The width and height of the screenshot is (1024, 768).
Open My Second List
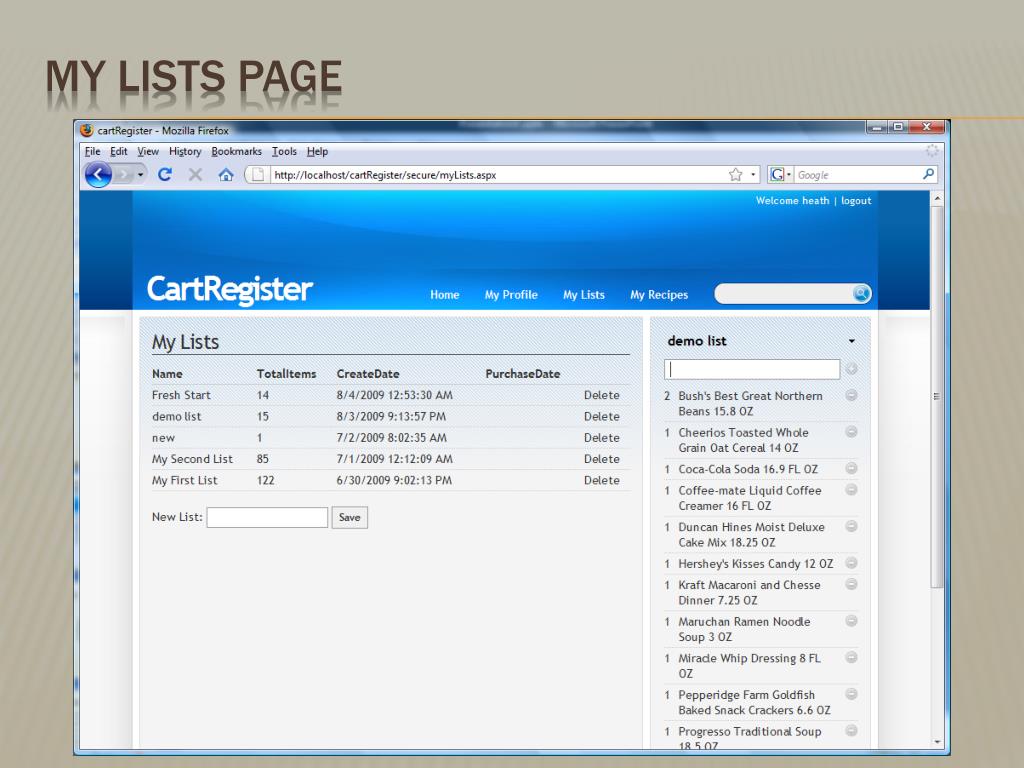tap(192, 459)
